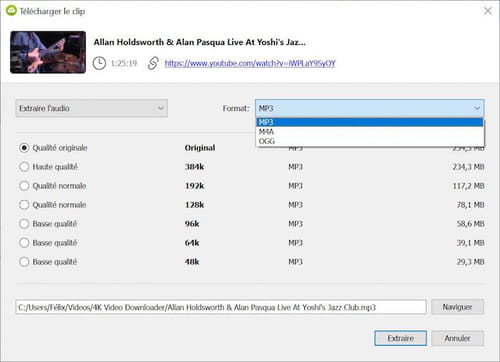This screenshot has height=362, width=500.
Task: Click the Naviguer button
Action: point(457,307)
